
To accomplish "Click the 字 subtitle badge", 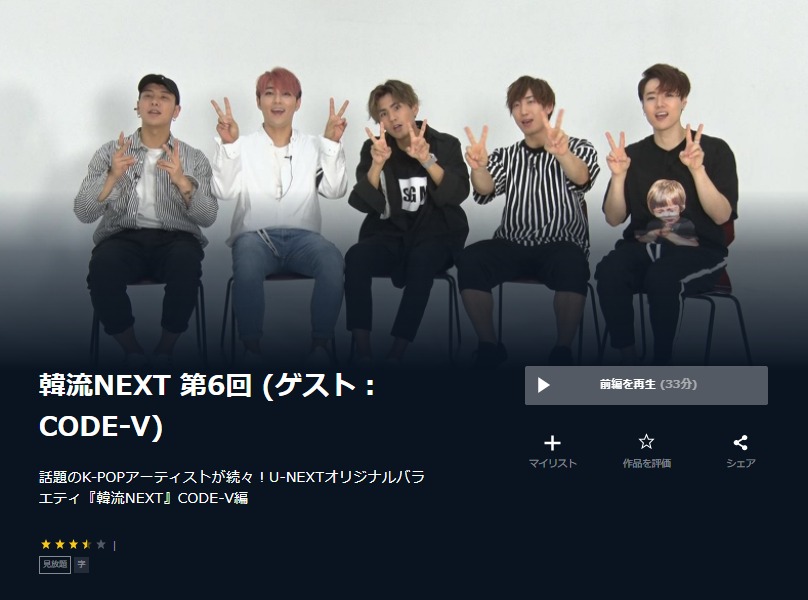I will 81,564.
